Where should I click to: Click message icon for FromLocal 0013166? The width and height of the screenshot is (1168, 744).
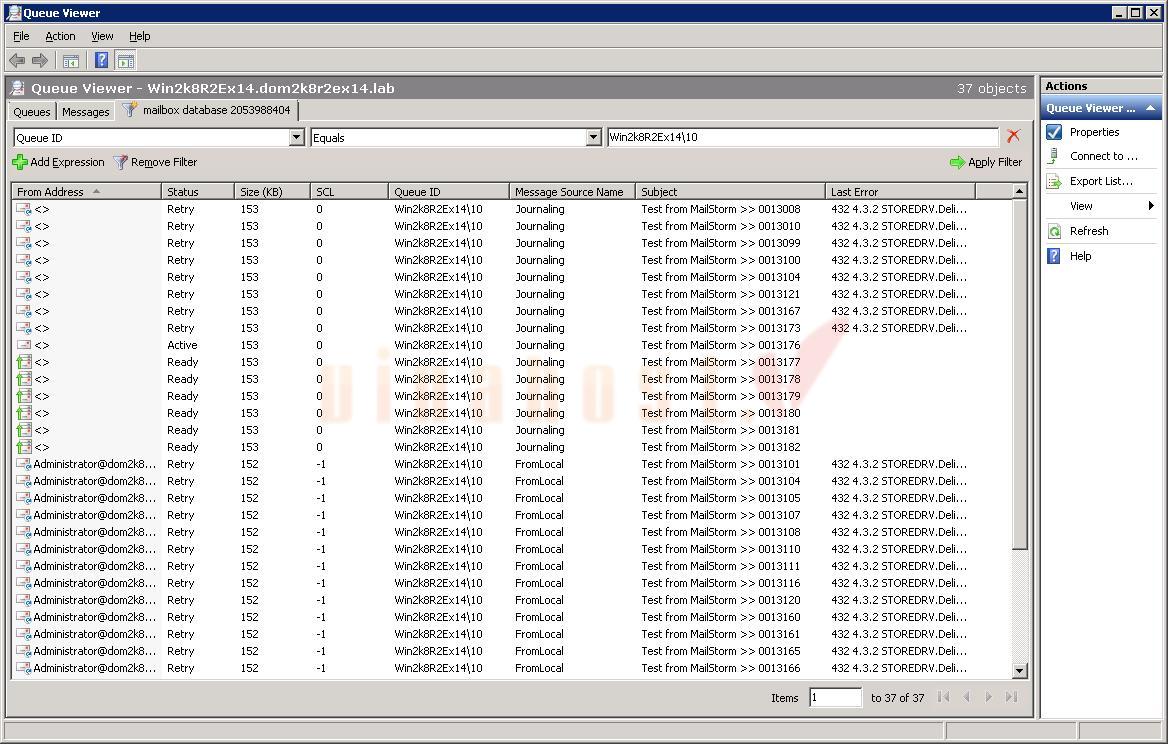(24, 668)
